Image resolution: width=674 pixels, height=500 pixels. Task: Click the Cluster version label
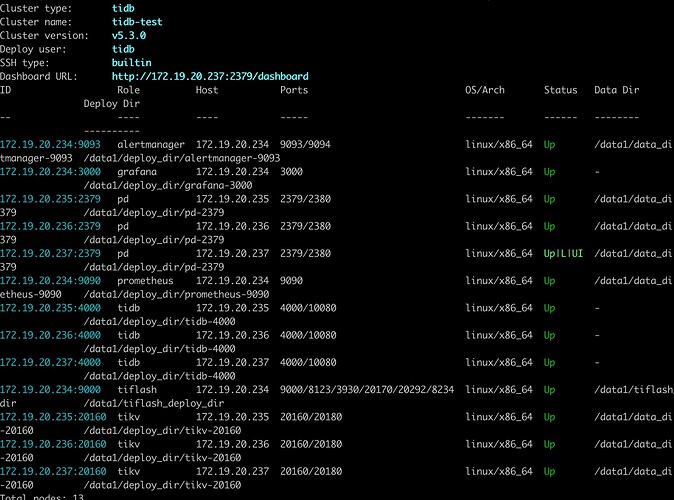coord(44,36)
